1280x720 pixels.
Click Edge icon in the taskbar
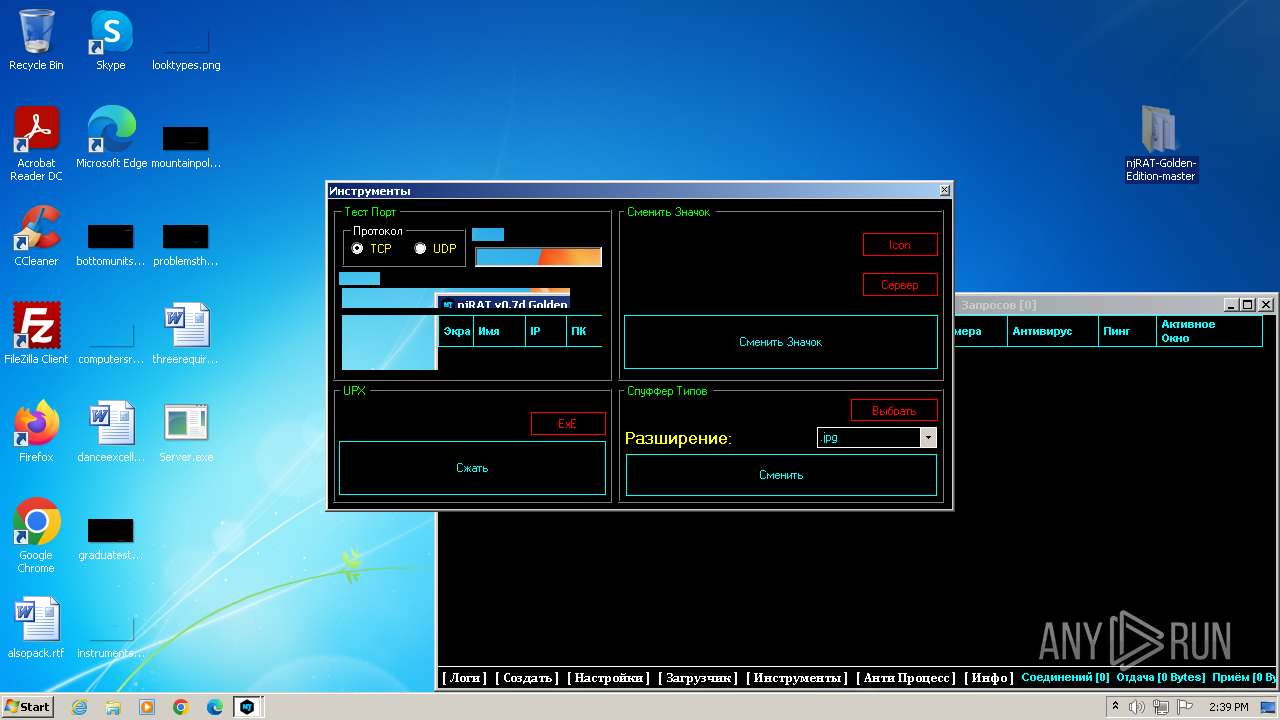click(x=215, y=707)
